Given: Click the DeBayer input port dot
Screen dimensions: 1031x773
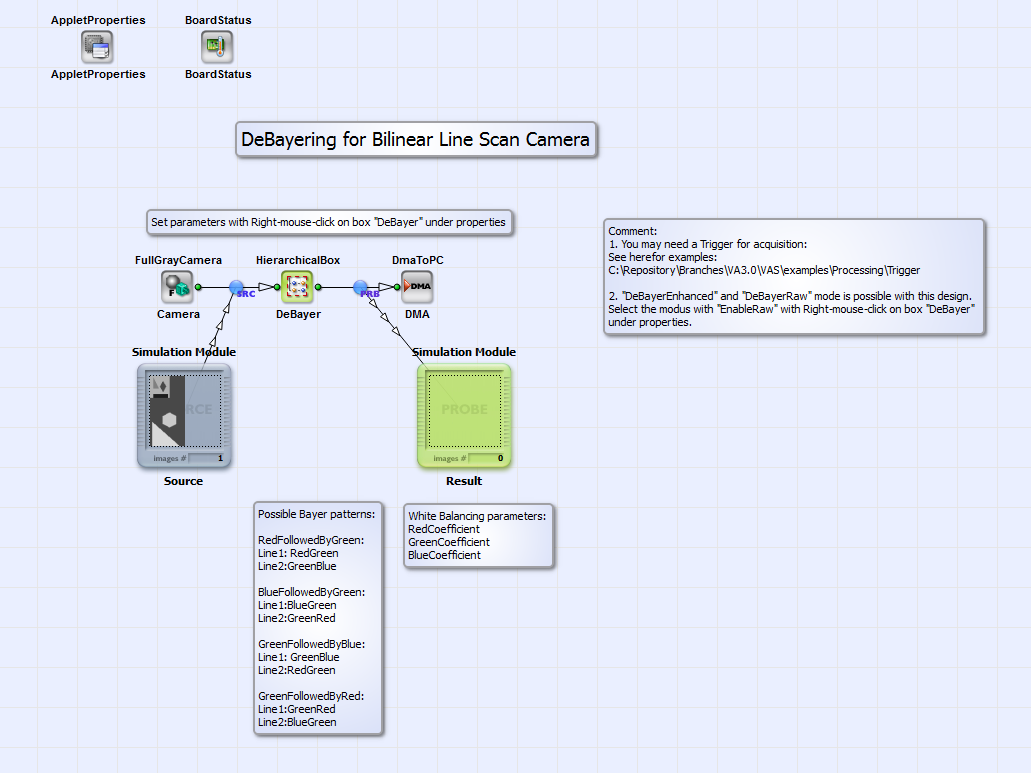Looking at the screenshot, I should (276, 287).
